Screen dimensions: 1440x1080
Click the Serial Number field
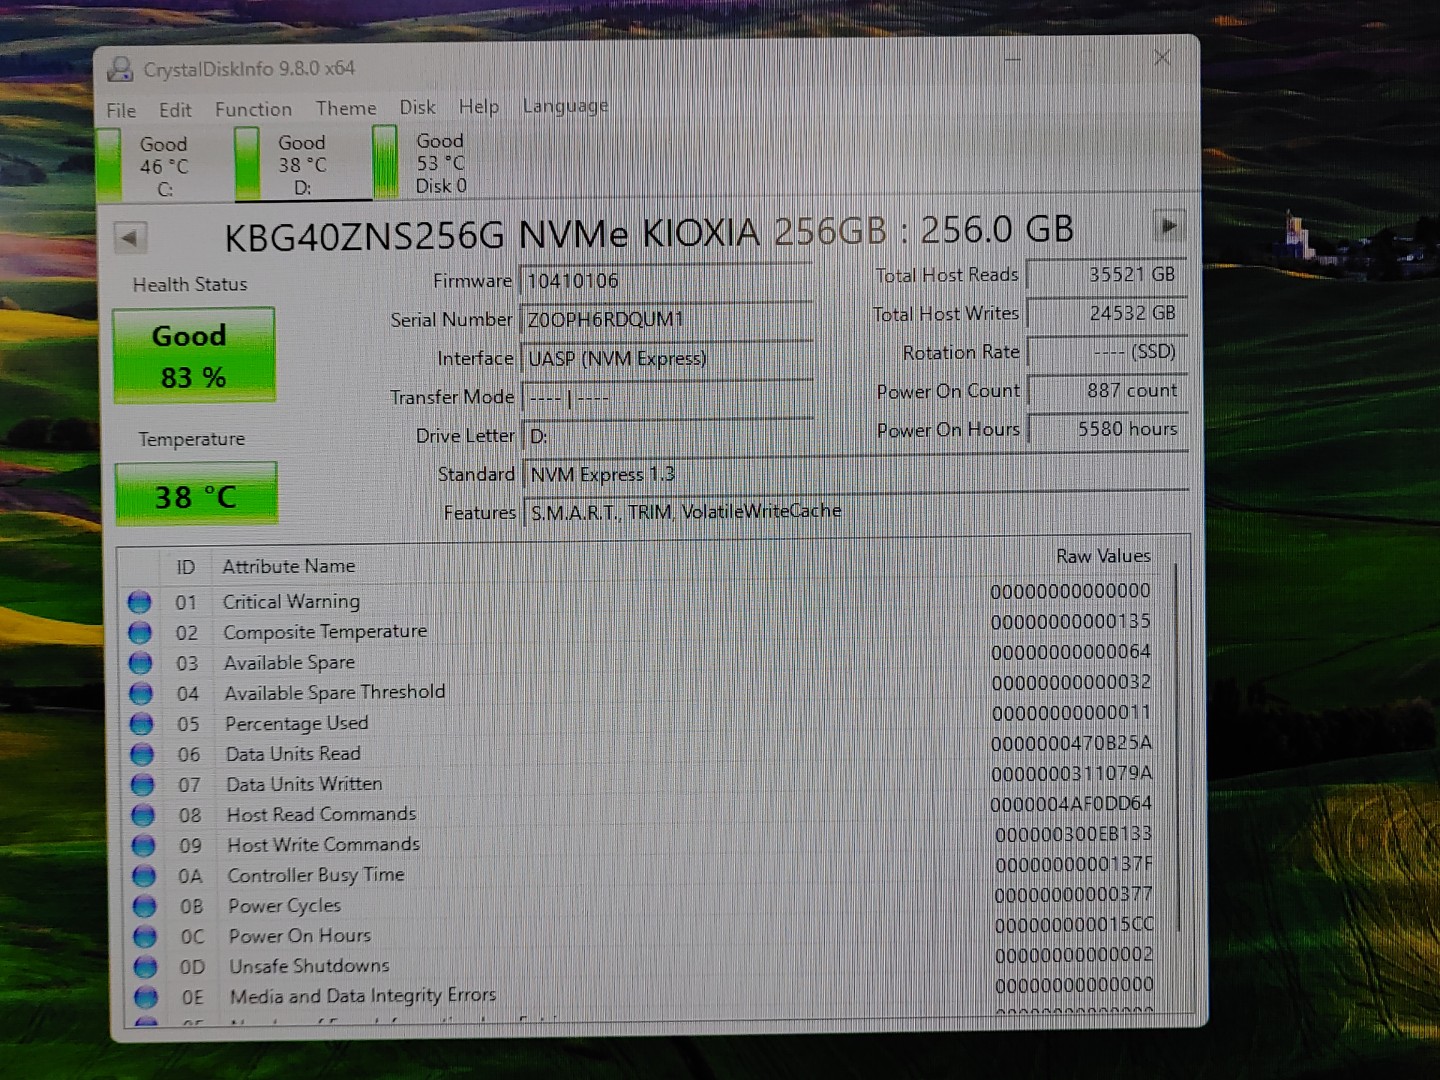click(666, 320)
